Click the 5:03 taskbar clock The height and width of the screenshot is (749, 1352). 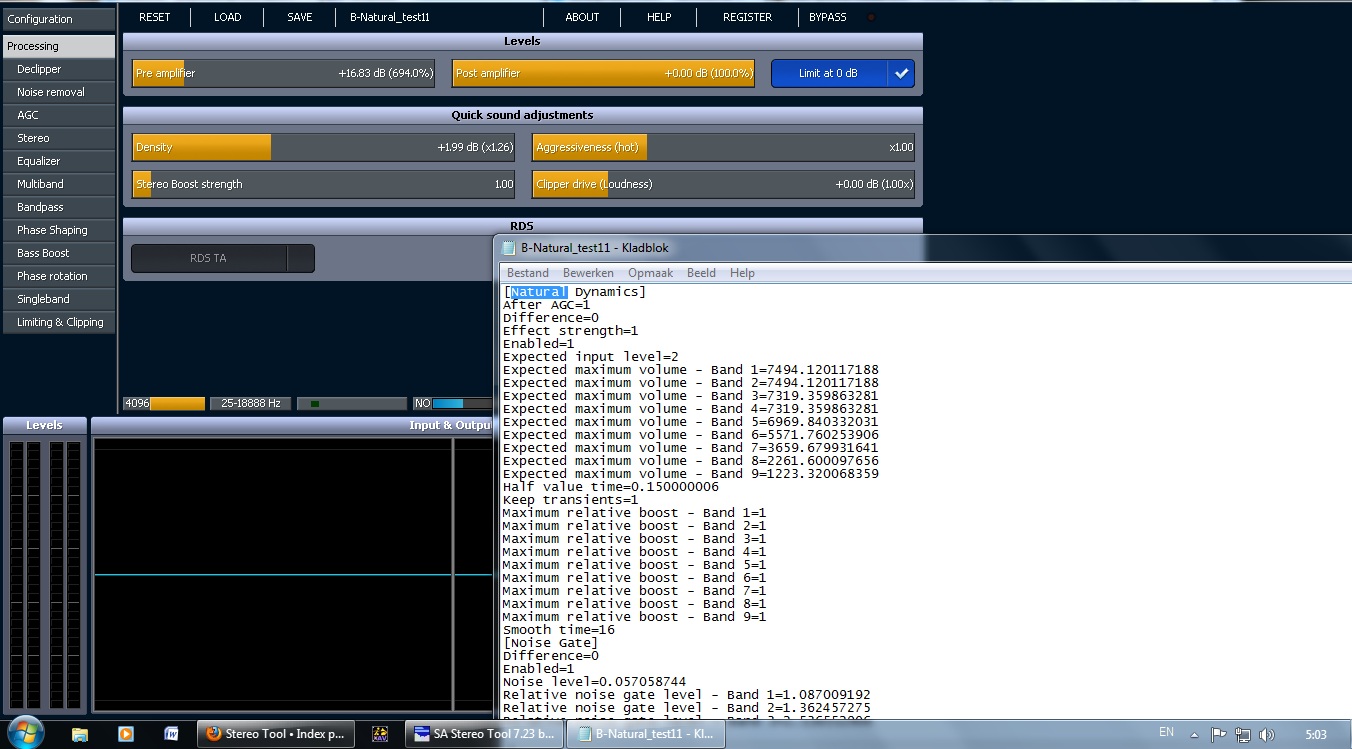1316,735
